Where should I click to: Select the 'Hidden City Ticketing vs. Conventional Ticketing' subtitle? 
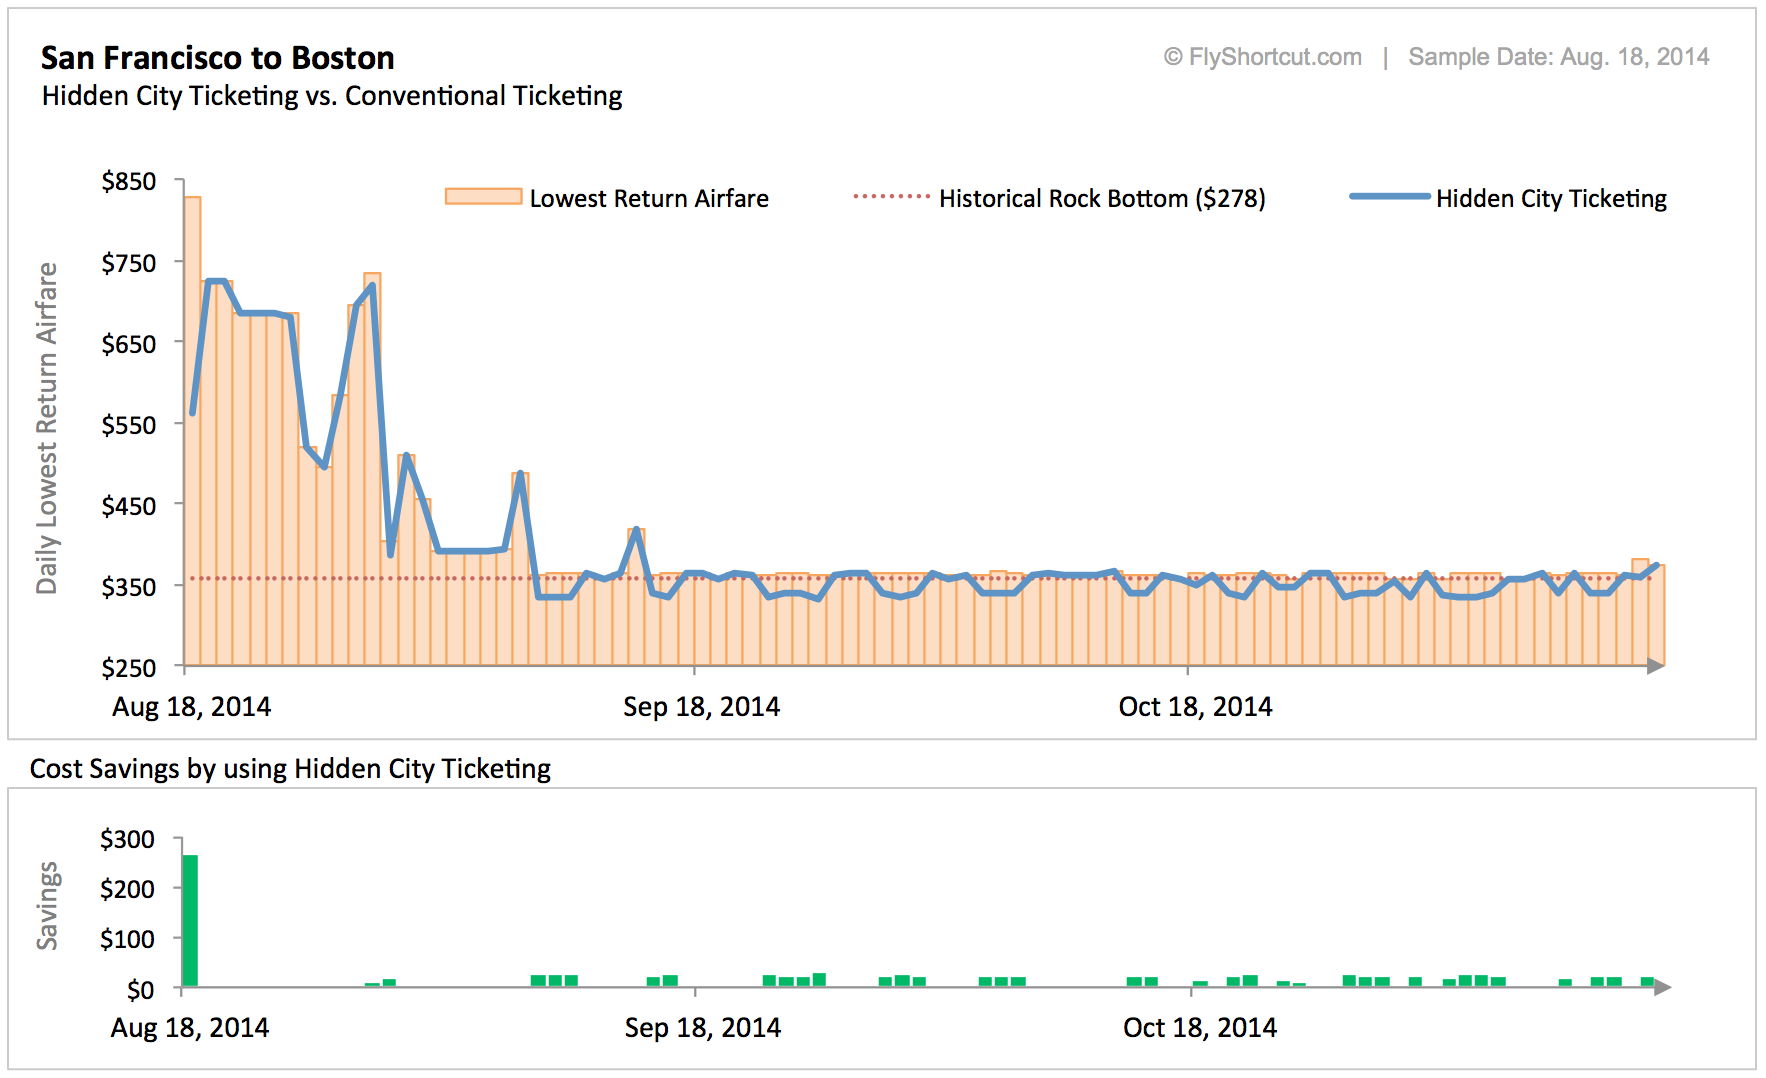pos(332,96)
